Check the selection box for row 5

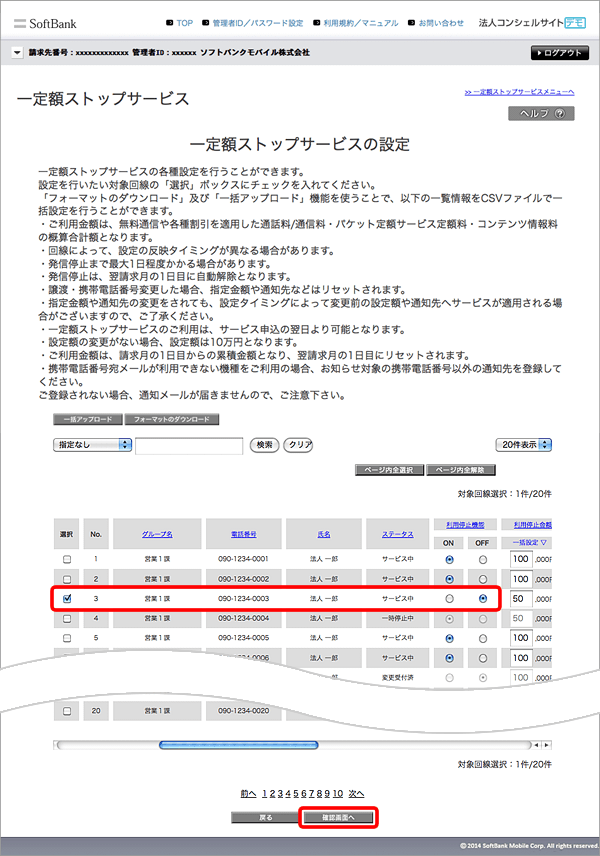[67, 638]
